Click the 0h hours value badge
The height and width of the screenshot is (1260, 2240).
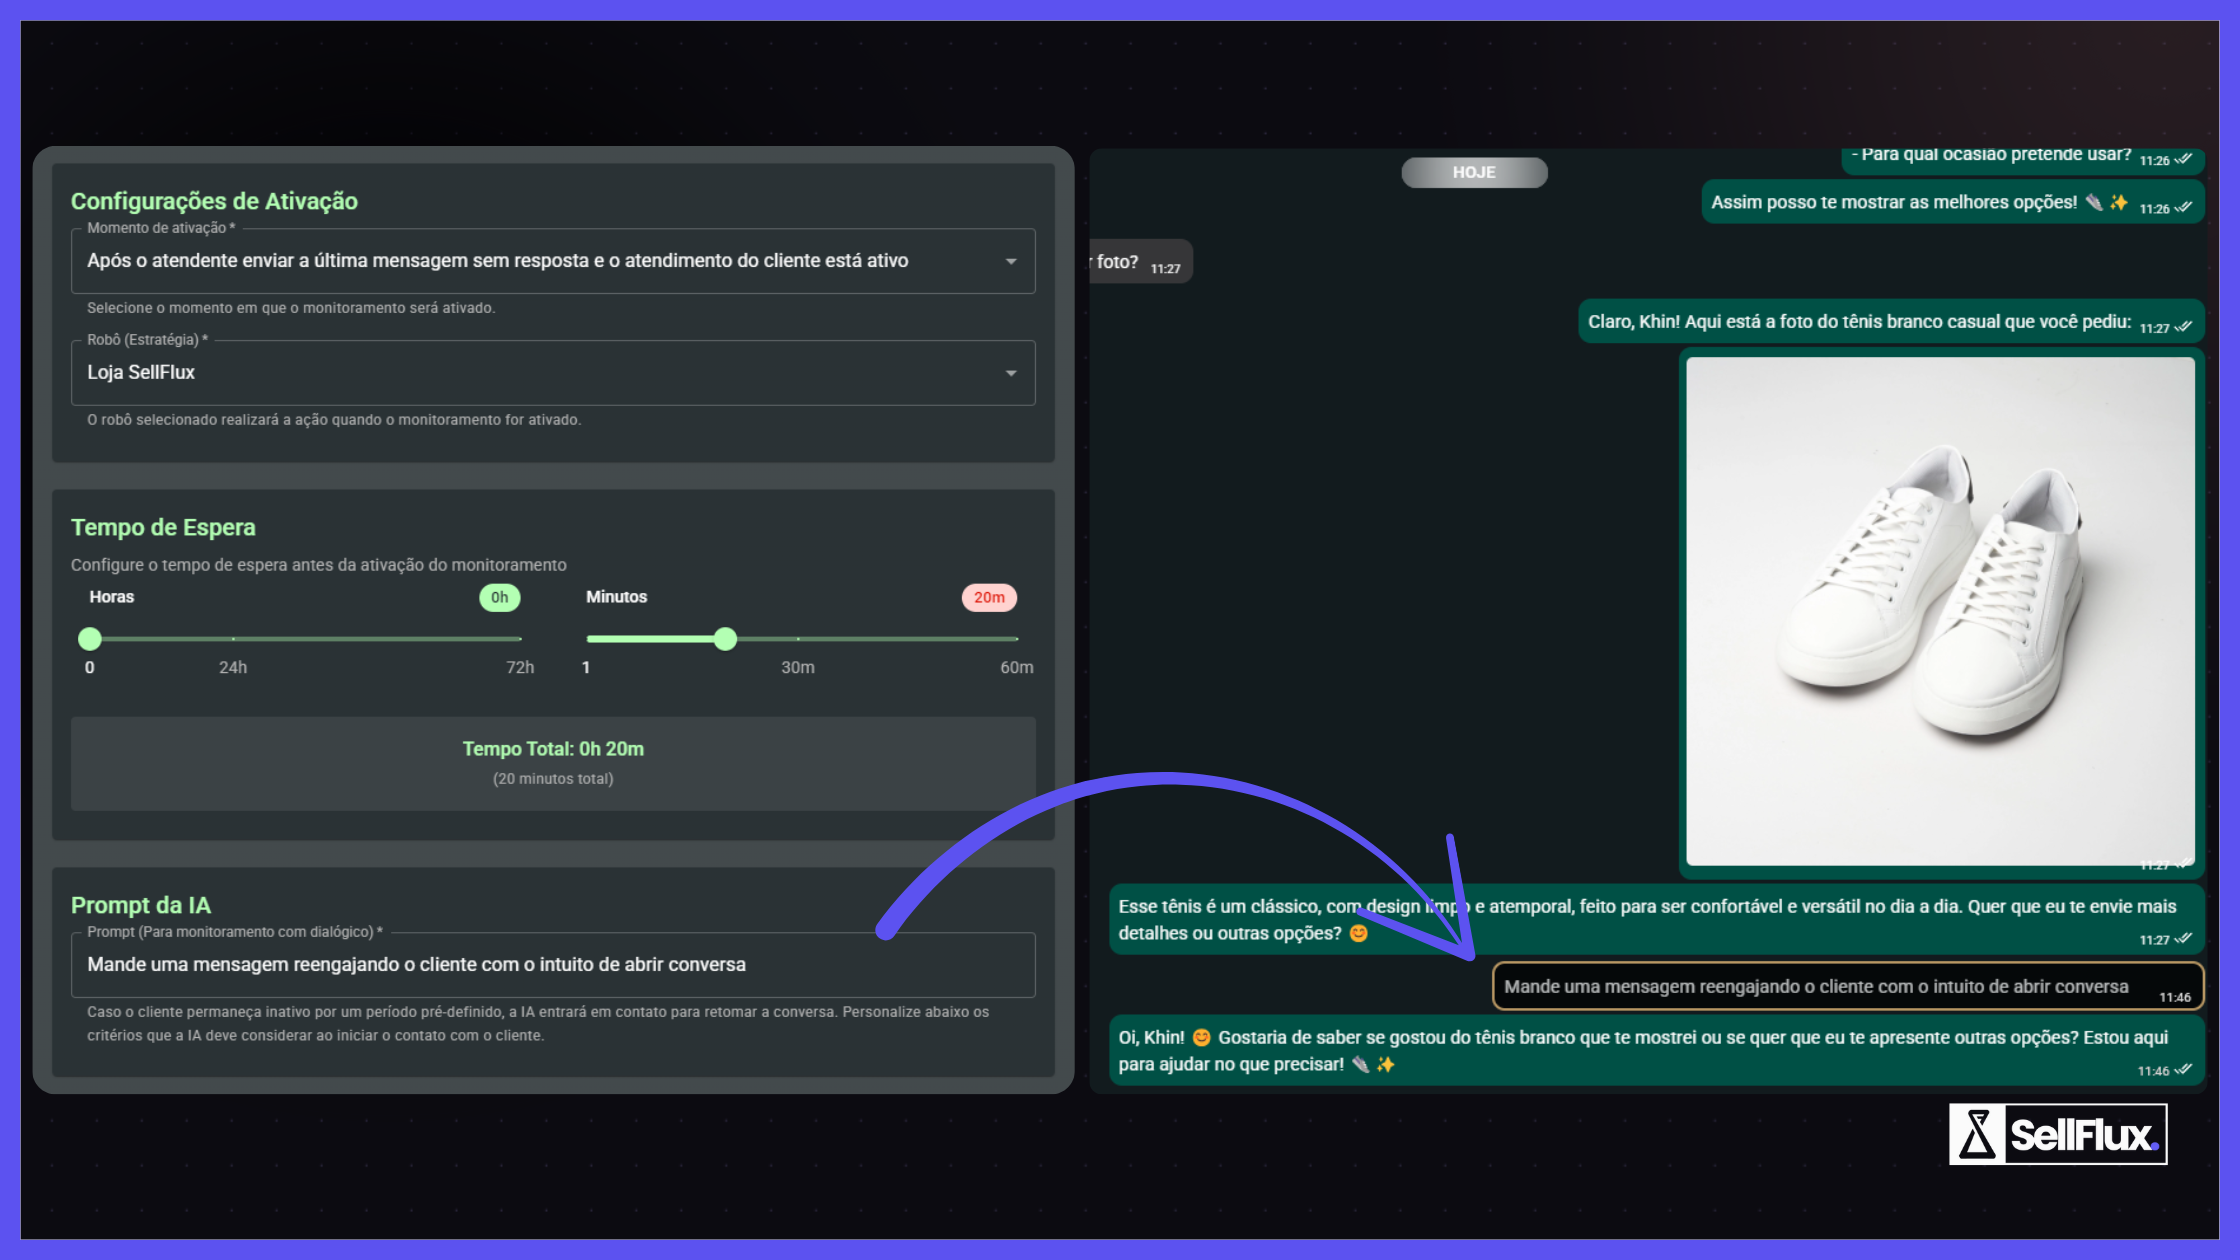pos(499,598)
